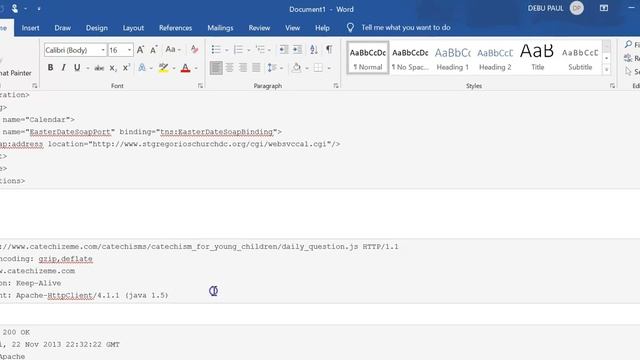
Task: Expand font color options arrow
Action: [x=196, y=68]
